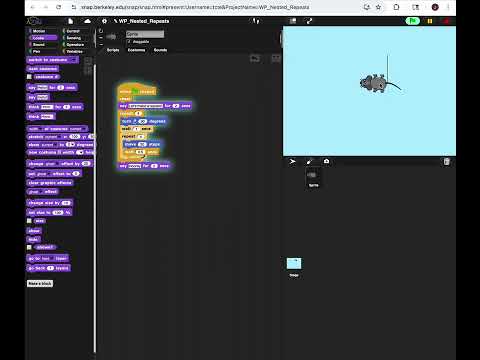
Task: Click the trash can icon
Action: (x=447, y=162)
